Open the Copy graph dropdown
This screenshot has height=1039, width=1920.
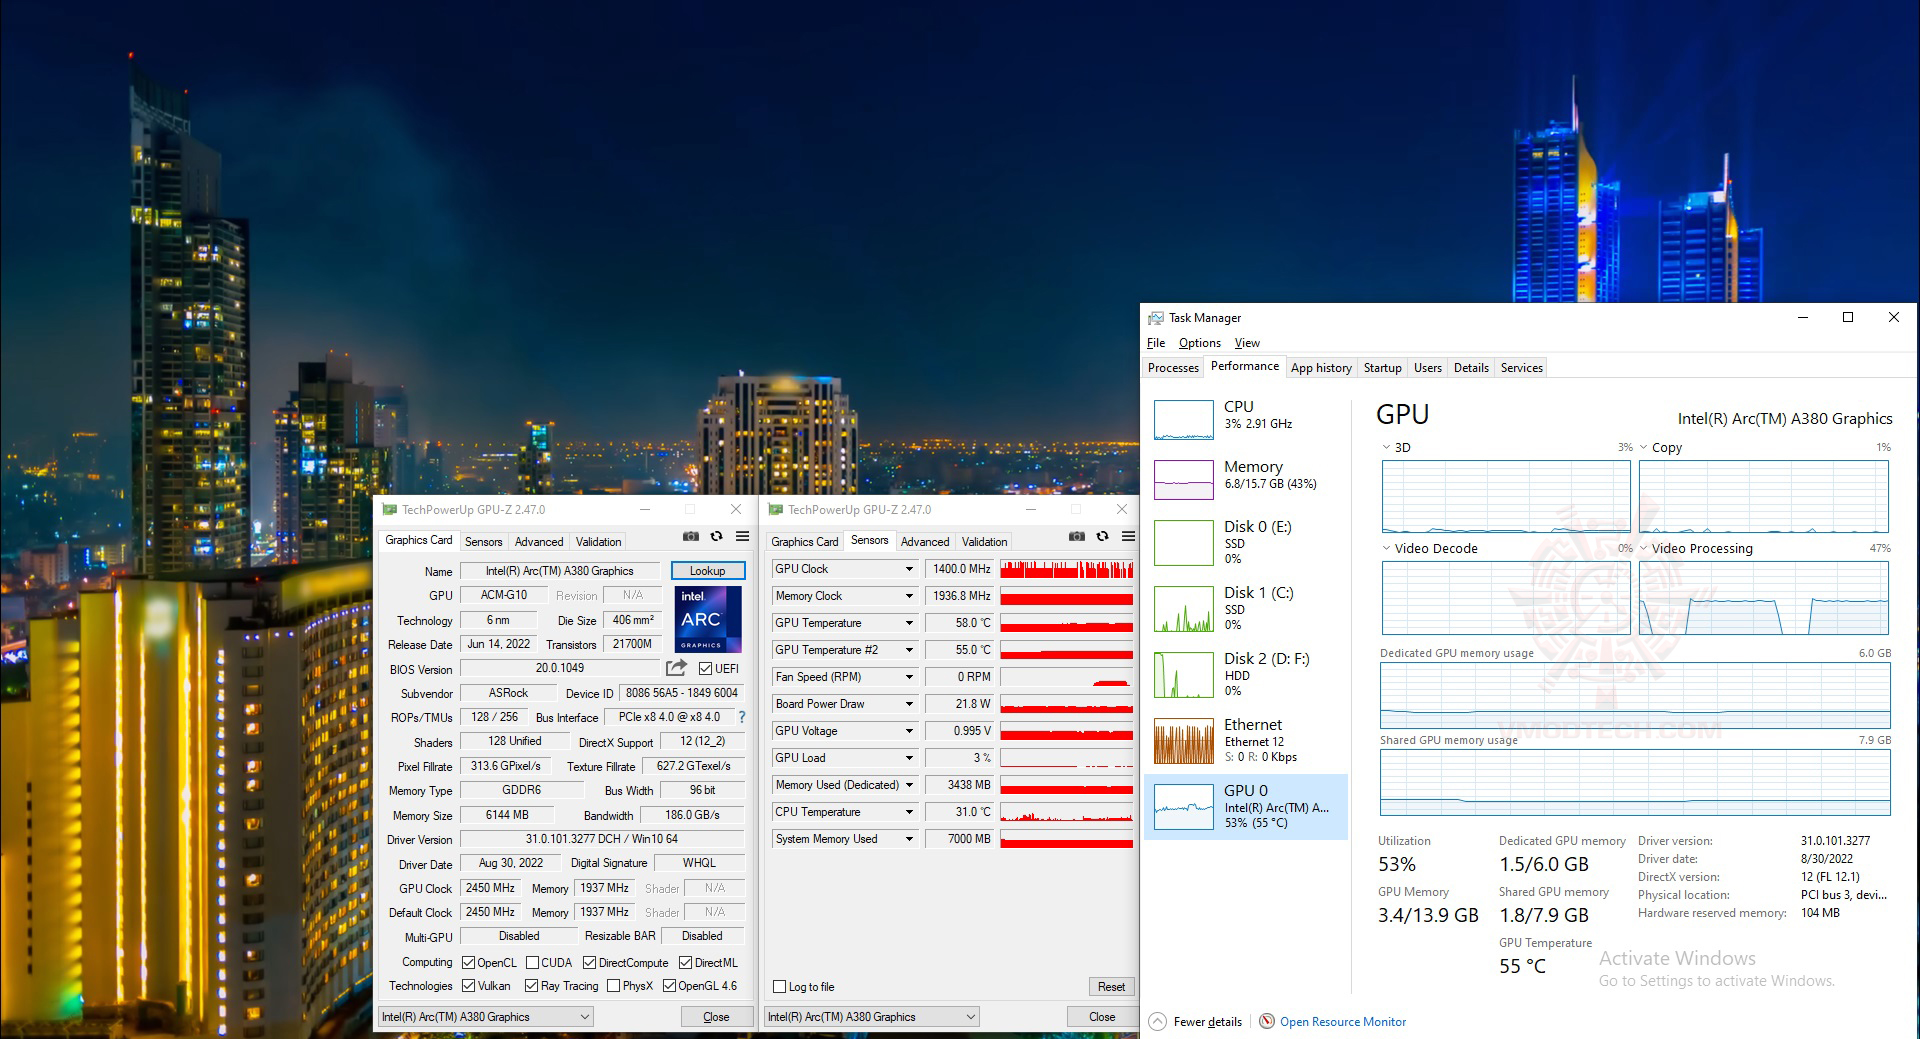pos(1644,447)
